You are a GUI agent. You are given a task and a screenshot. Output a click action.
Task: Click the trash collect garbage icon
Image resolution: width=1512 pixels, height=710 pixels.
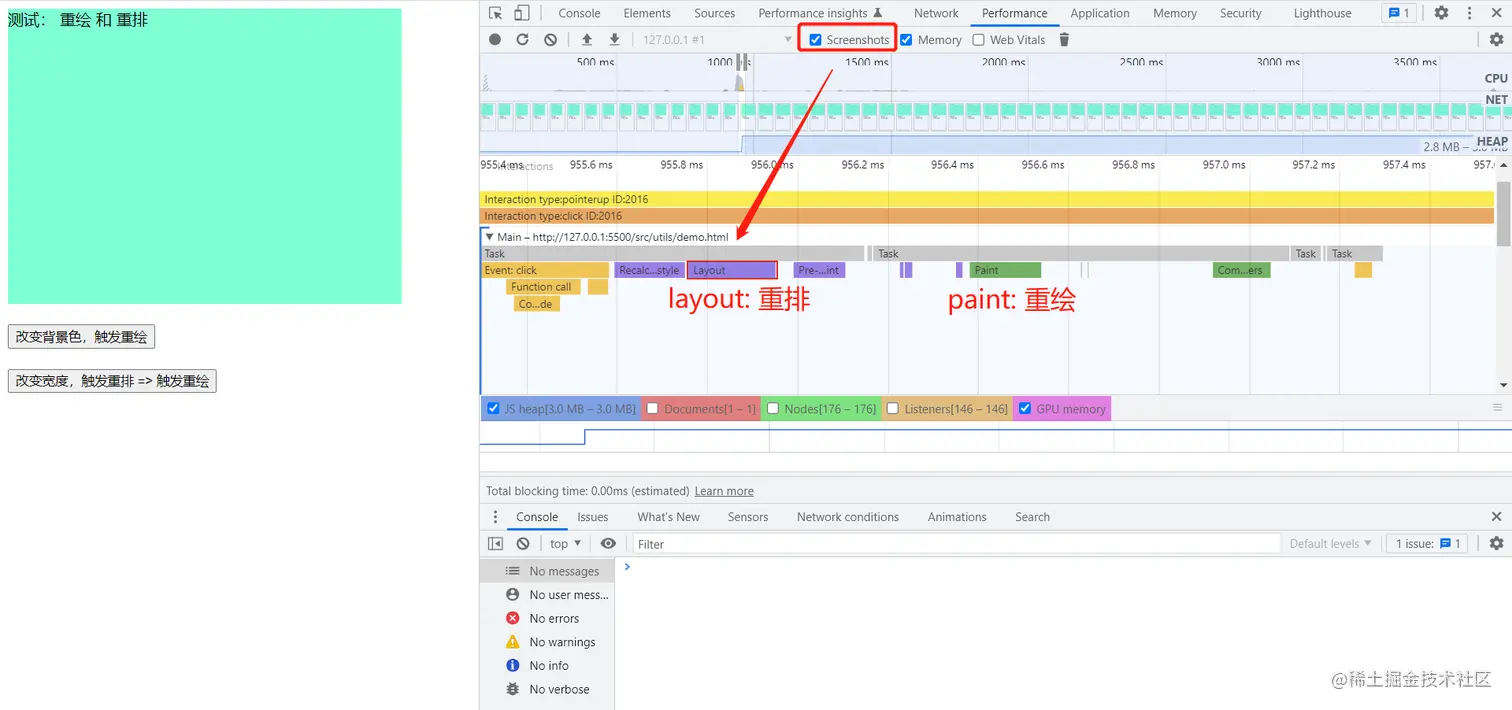(x=1064, y=40)
